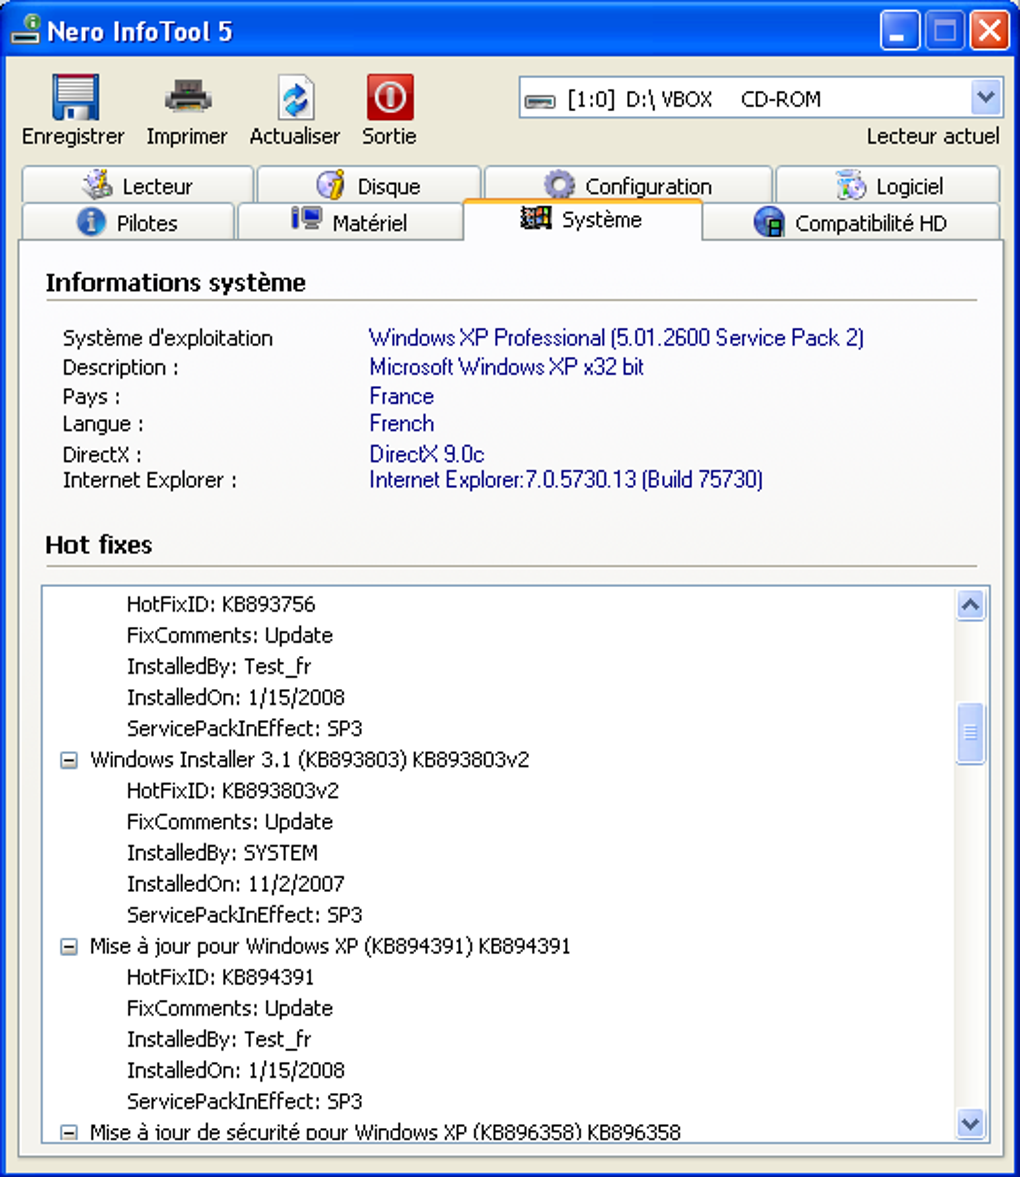Click the 'DirectX 9.0c' value
The image size is (1020, 1177).
pyautogui.click(x=426, y=454)
